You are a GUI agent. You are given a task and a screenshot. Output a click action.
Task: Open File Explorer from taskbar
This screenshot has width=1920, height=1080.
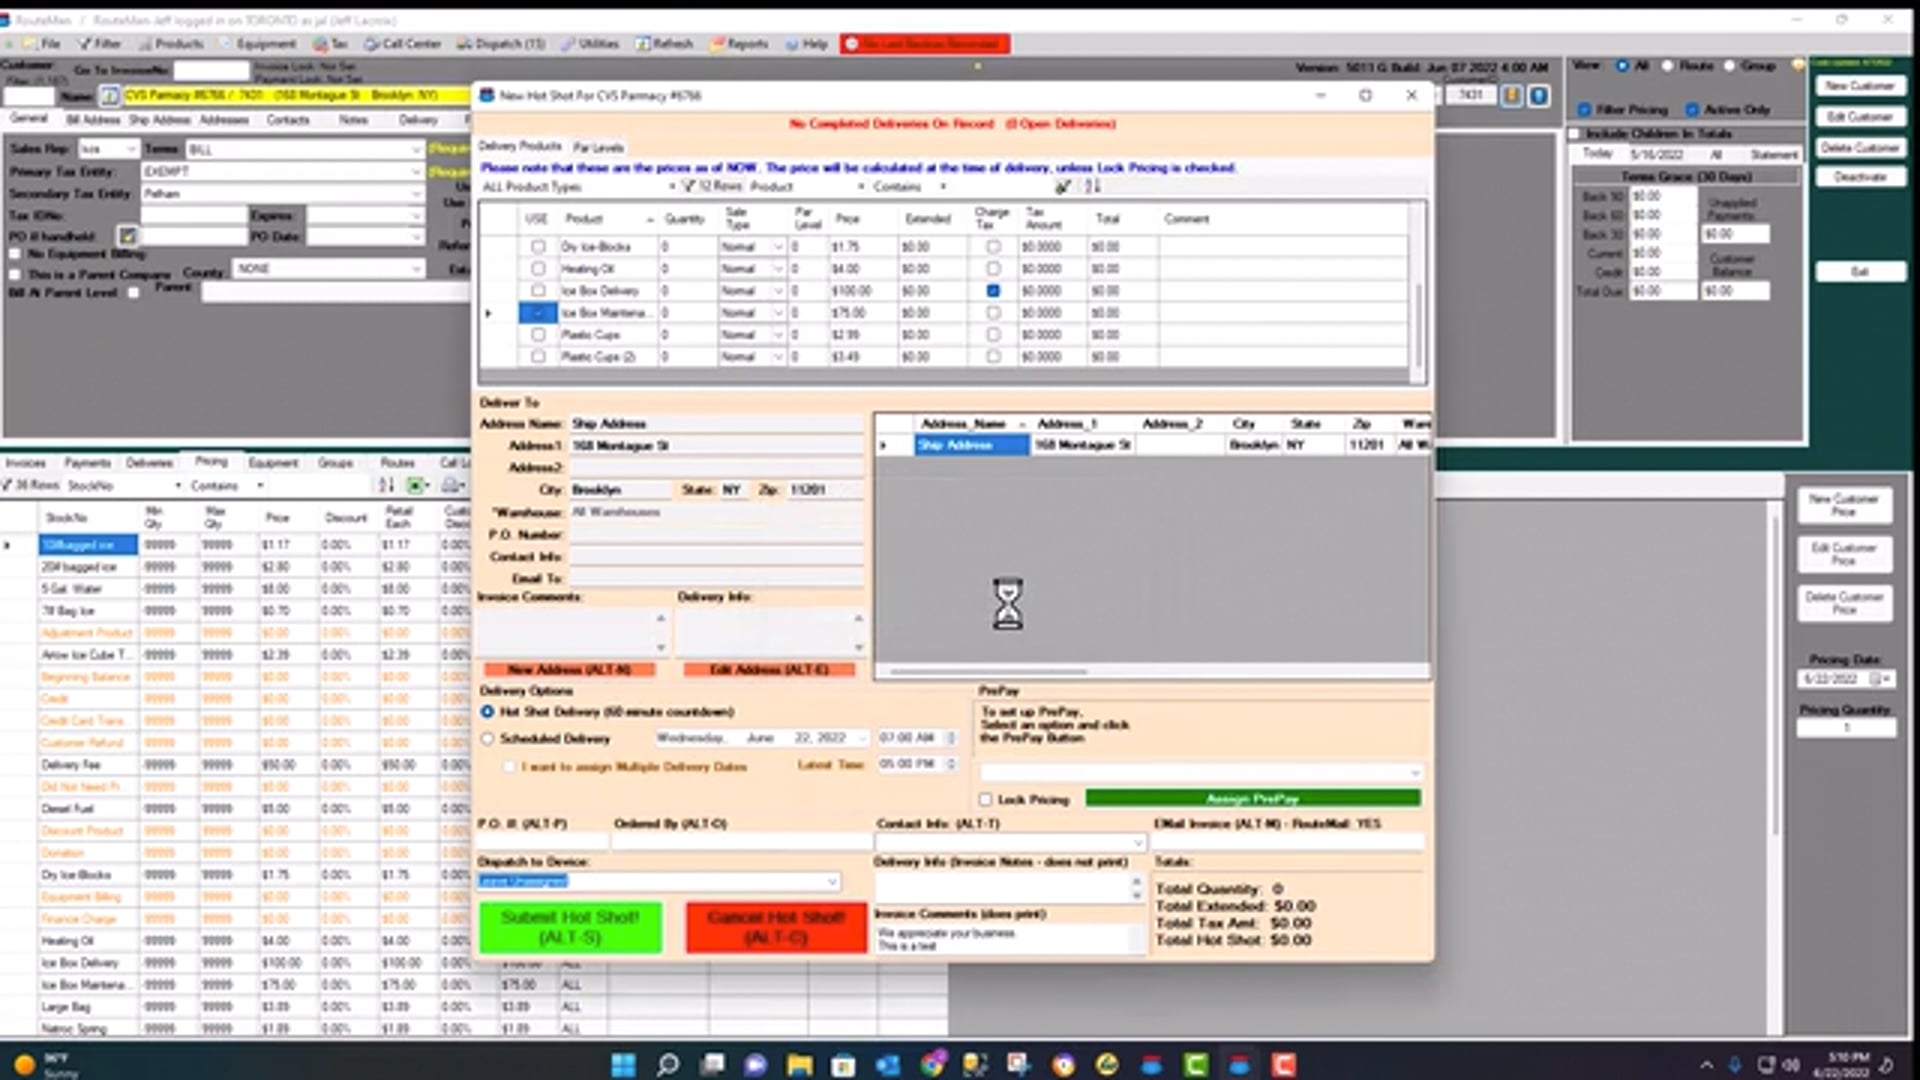coord(798,1064)
